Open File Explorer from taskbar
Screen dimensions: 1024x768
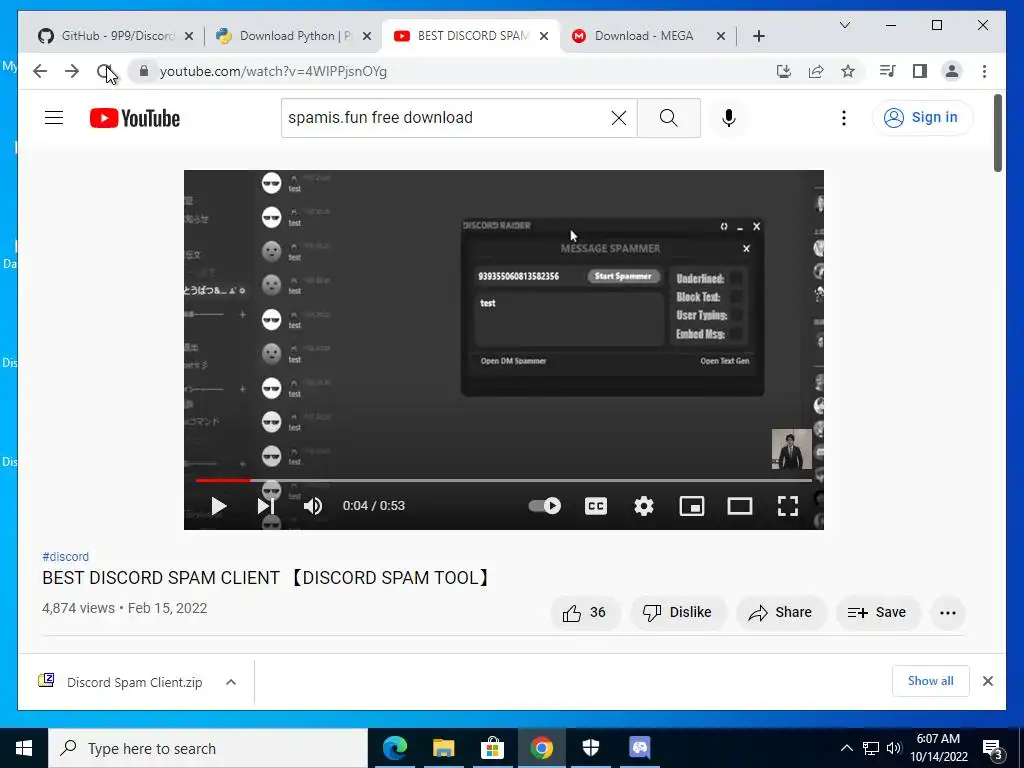[443, 748]
